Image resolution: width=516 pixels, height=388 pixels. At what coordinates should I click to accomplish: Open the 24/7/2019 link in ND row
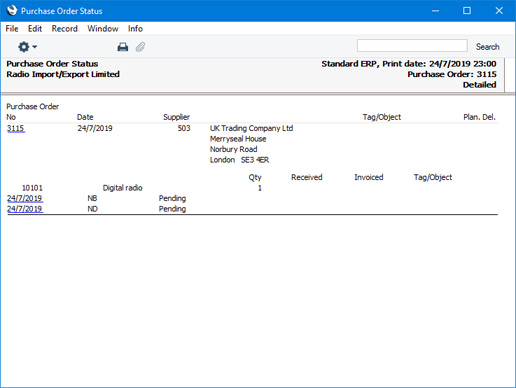click(25, 209)
